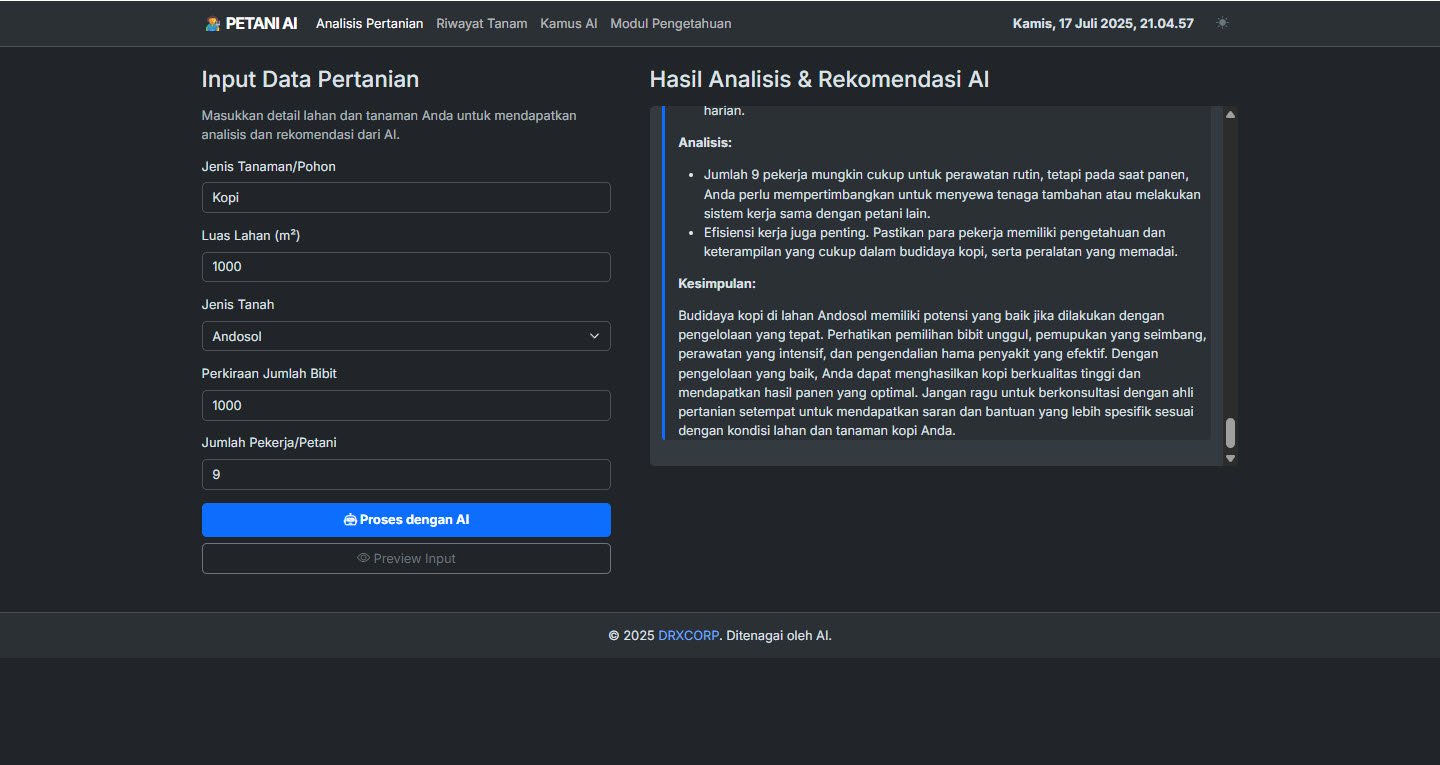Click the Jenis Tanaman/Pohon input field

tap(406, 197)
